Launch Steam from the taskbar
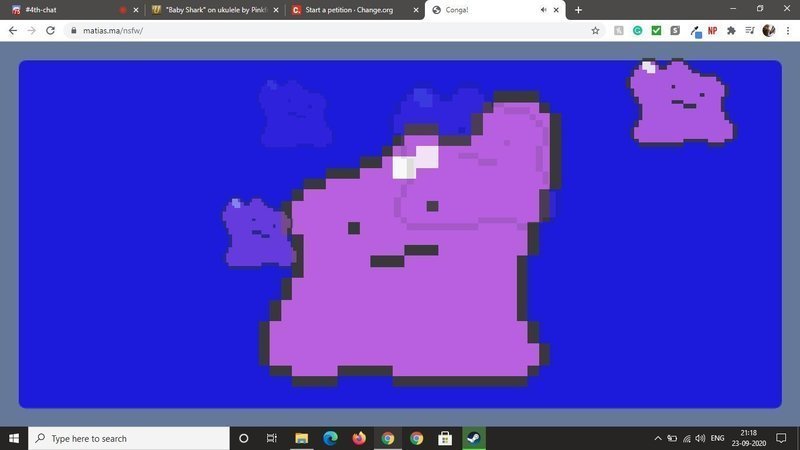The width and height of the screenshot is (800, 450). pyautogui.click(x=473, y=438)
